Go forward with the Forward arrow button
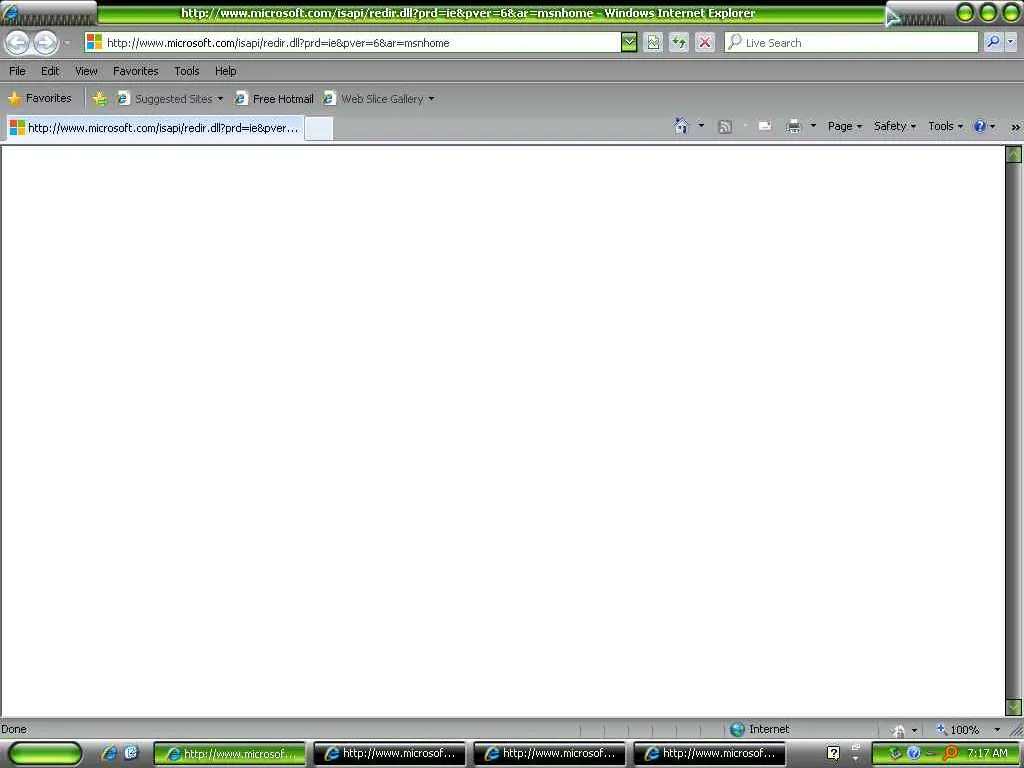 point(46,42)
